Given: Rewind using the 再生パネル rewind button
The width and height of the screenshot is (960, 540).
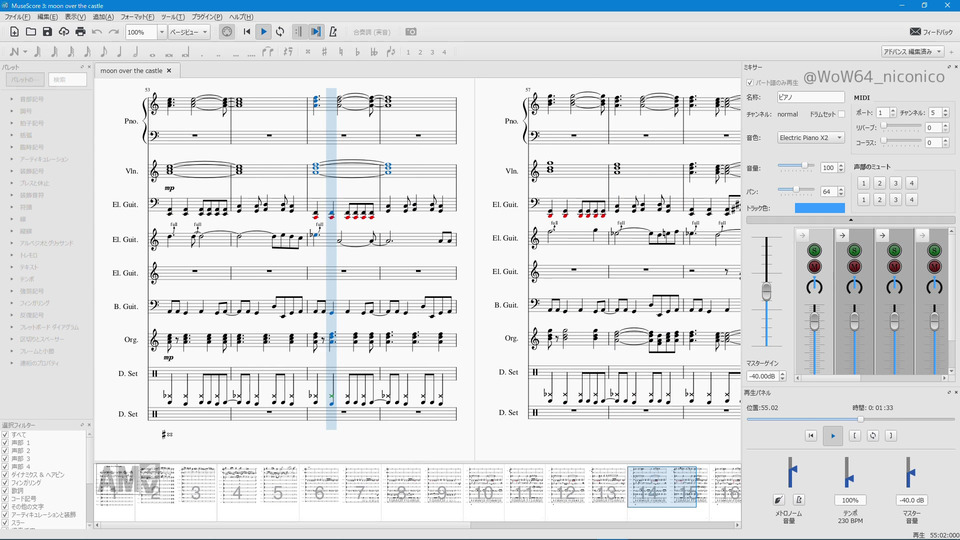Looking at the screenshot, I should [x=811, y=436].
